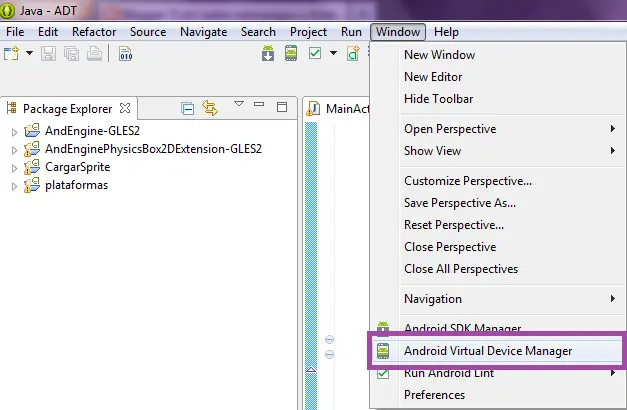Expand the plataformas project
The height and width of the screenshot is (410, 627).
(x=14, y=186)
